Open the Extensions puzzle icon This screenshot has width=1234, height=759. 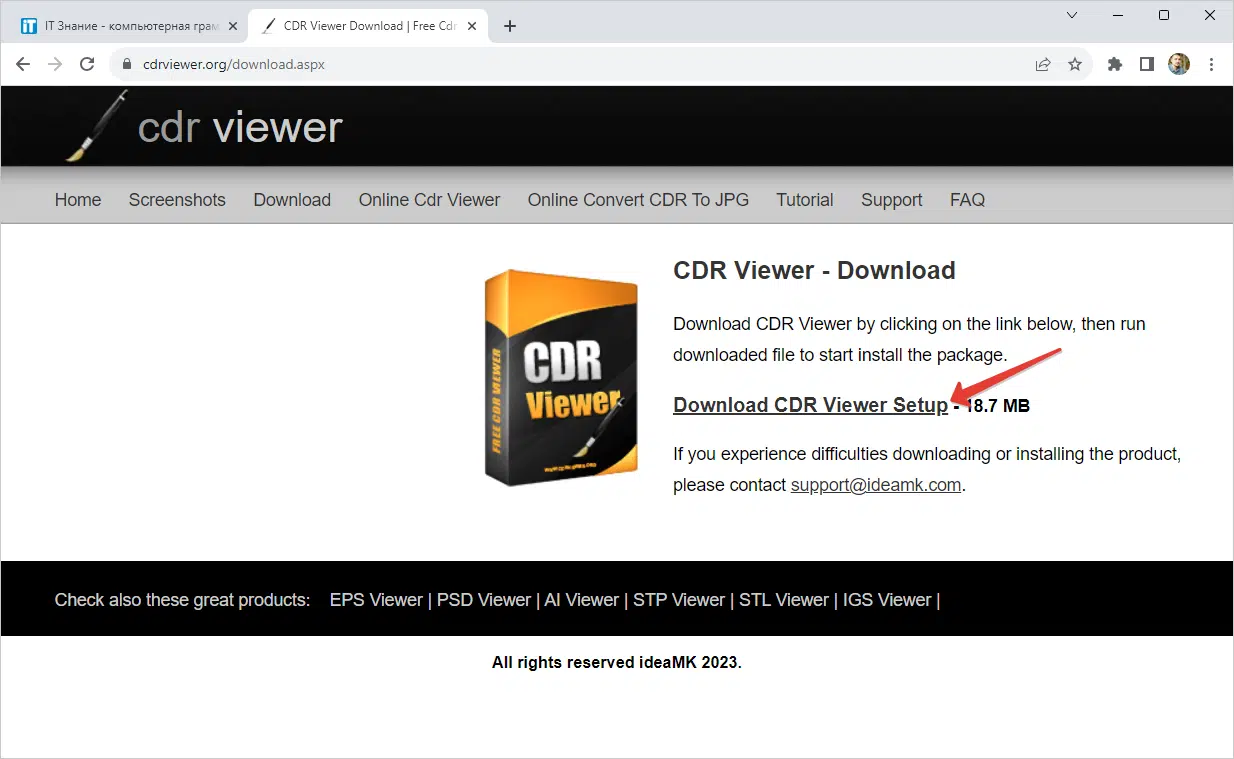click(x=1115, y=64)
